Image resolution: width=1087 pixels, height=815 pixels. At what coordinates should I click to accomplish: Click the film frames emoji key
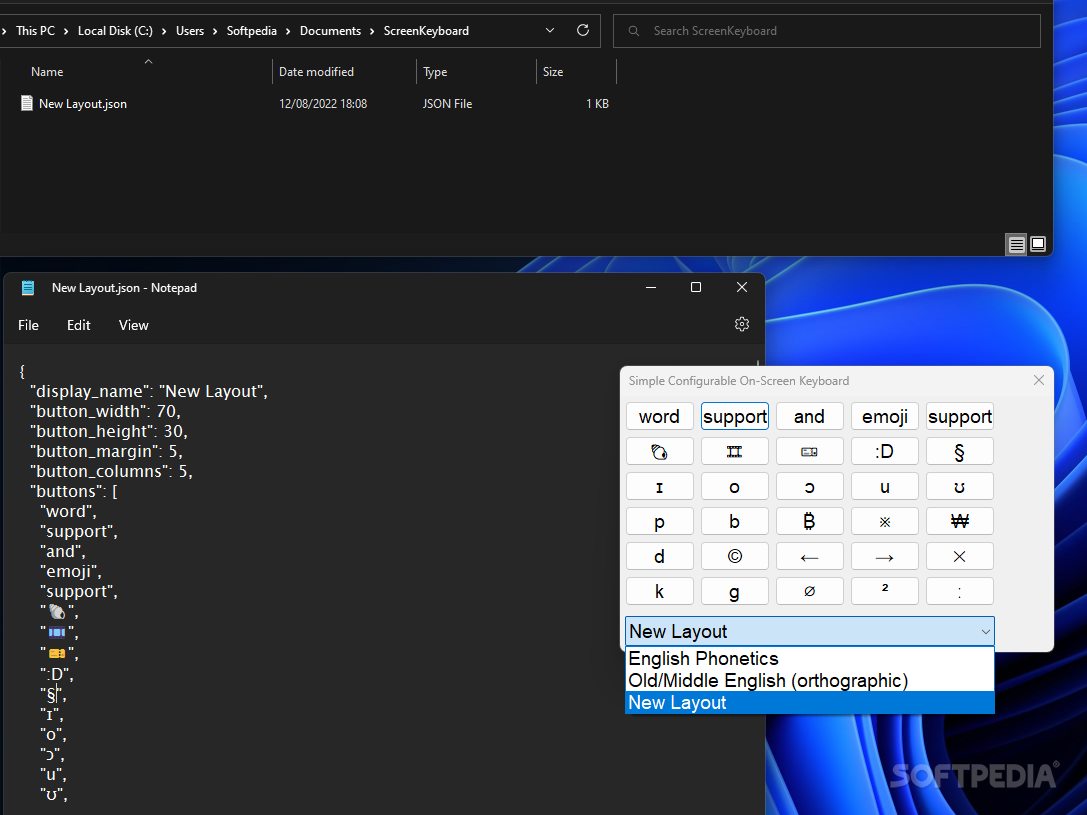coord(734,452)
